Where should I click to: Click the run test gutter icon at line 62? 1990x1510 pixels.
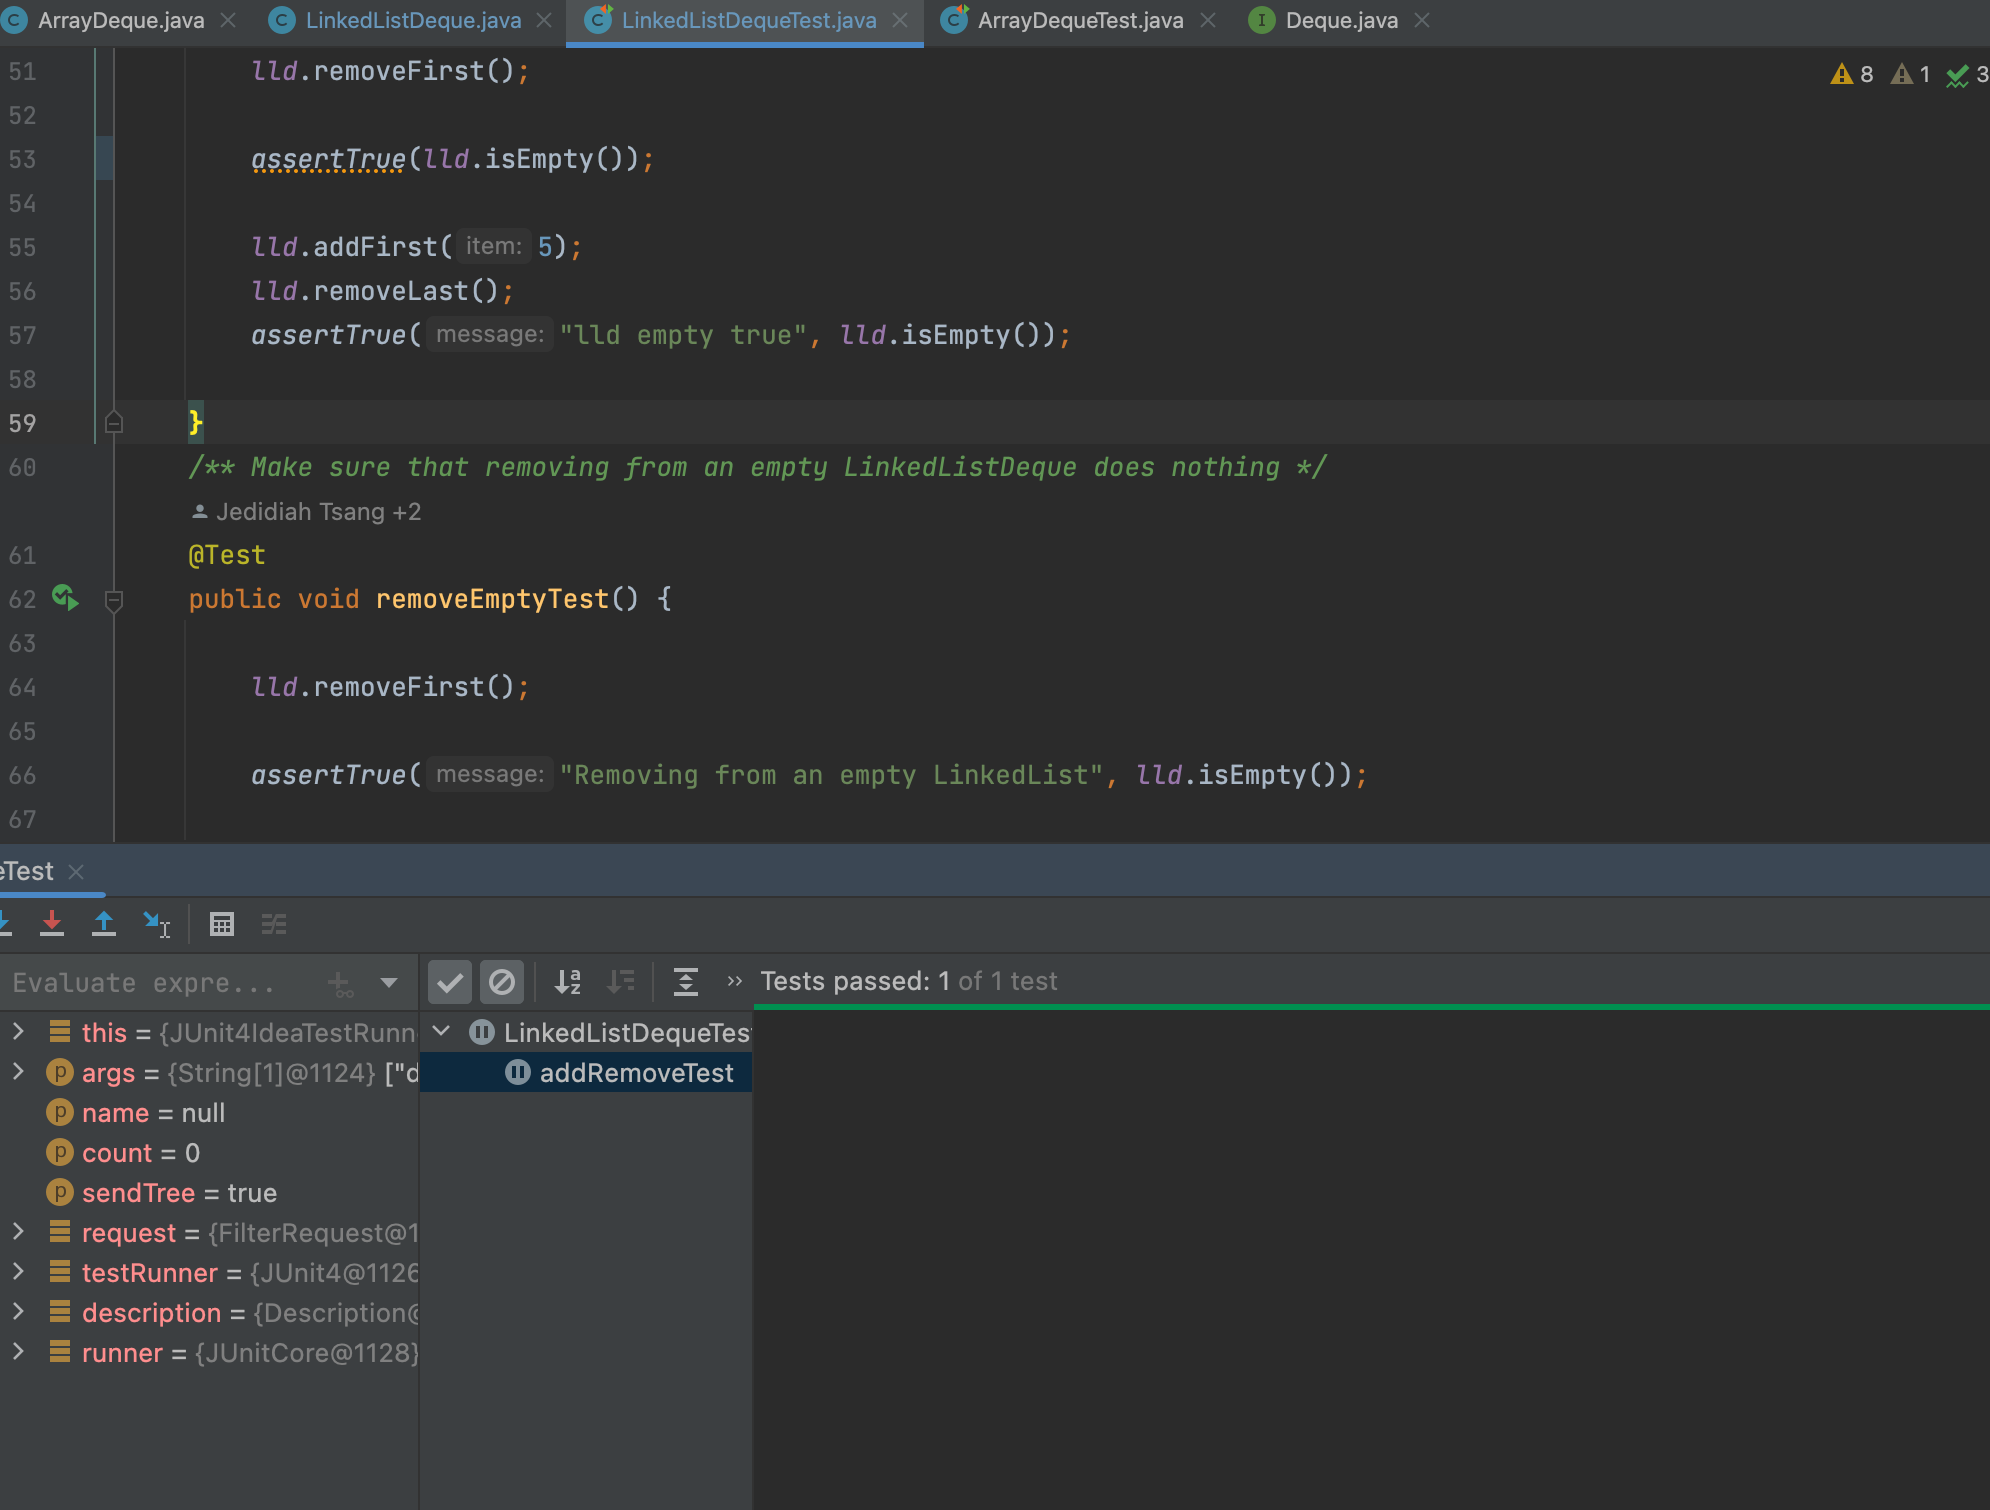click(65, 598)
